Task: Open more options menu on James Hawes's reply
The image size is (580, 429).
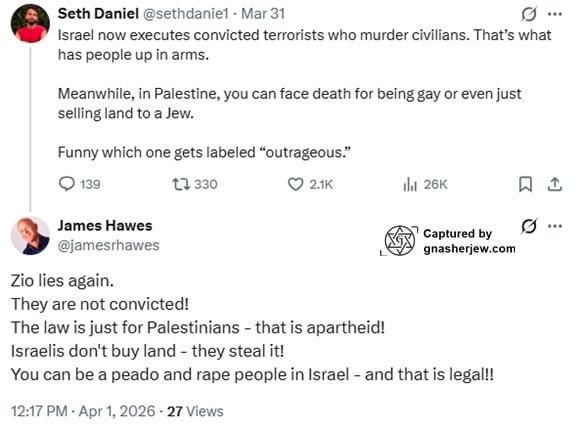Action: pos(555,226)
